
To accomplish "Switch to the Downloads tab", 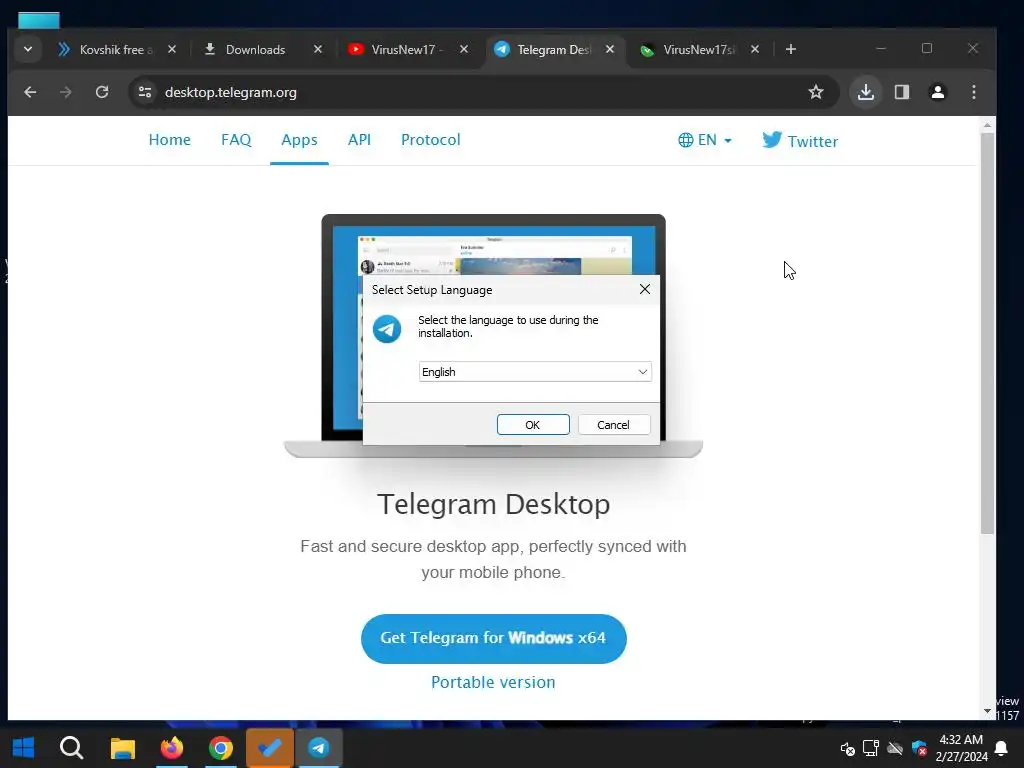I will coord(255,50).
